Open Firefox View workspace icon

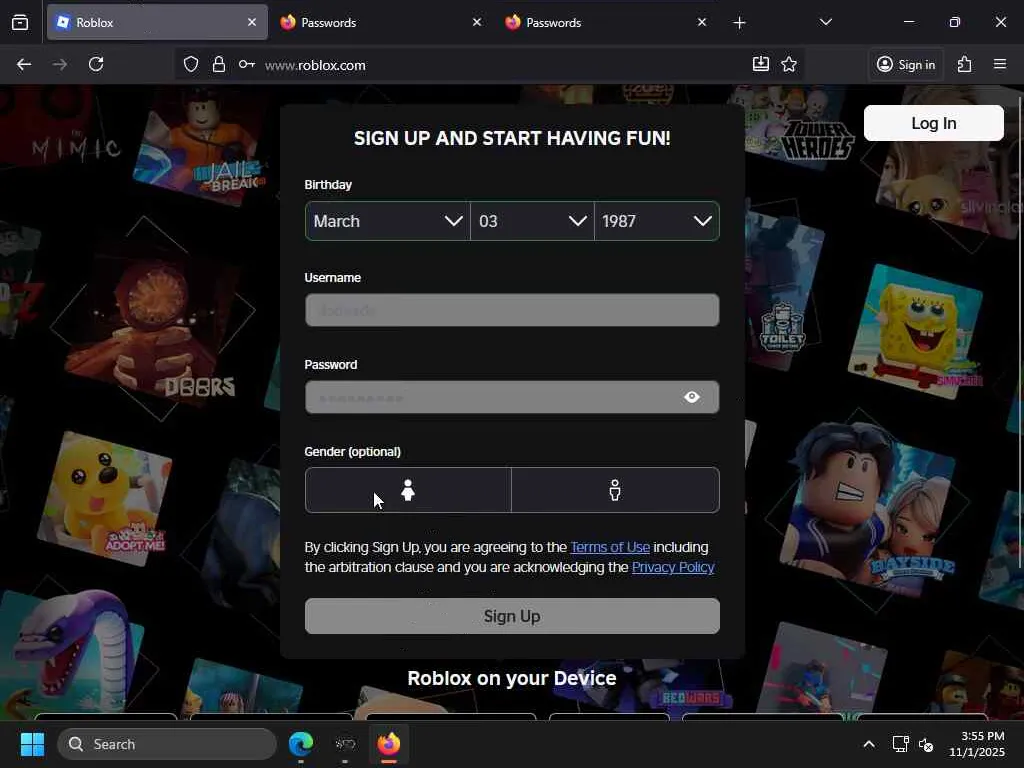20,22
